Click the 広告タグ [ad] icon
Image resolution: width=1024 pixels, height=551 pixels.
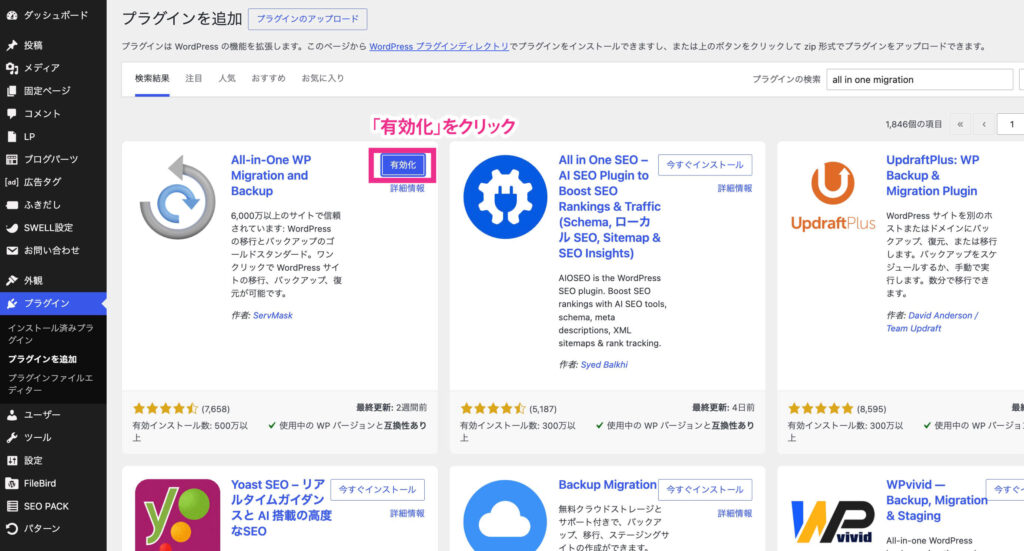[12, 182]
